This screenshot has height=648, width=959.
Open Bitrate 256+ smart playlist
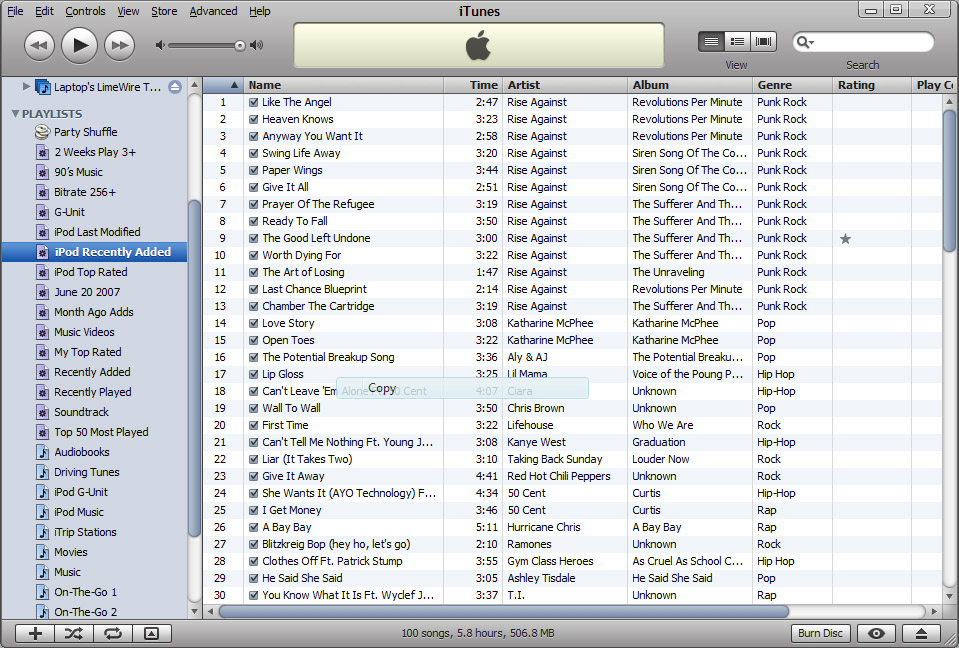point(84,192)
